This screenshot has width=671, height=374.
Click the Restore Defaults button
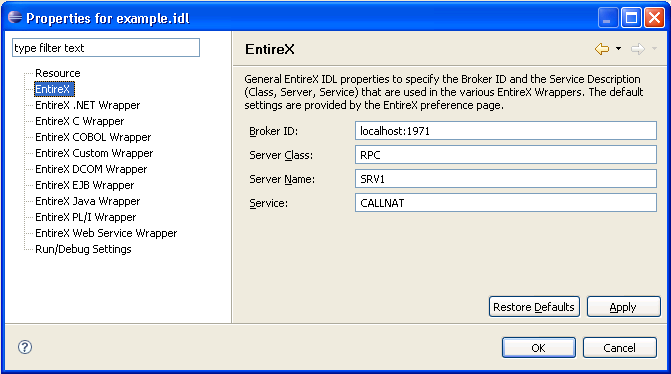click(534, 307)
